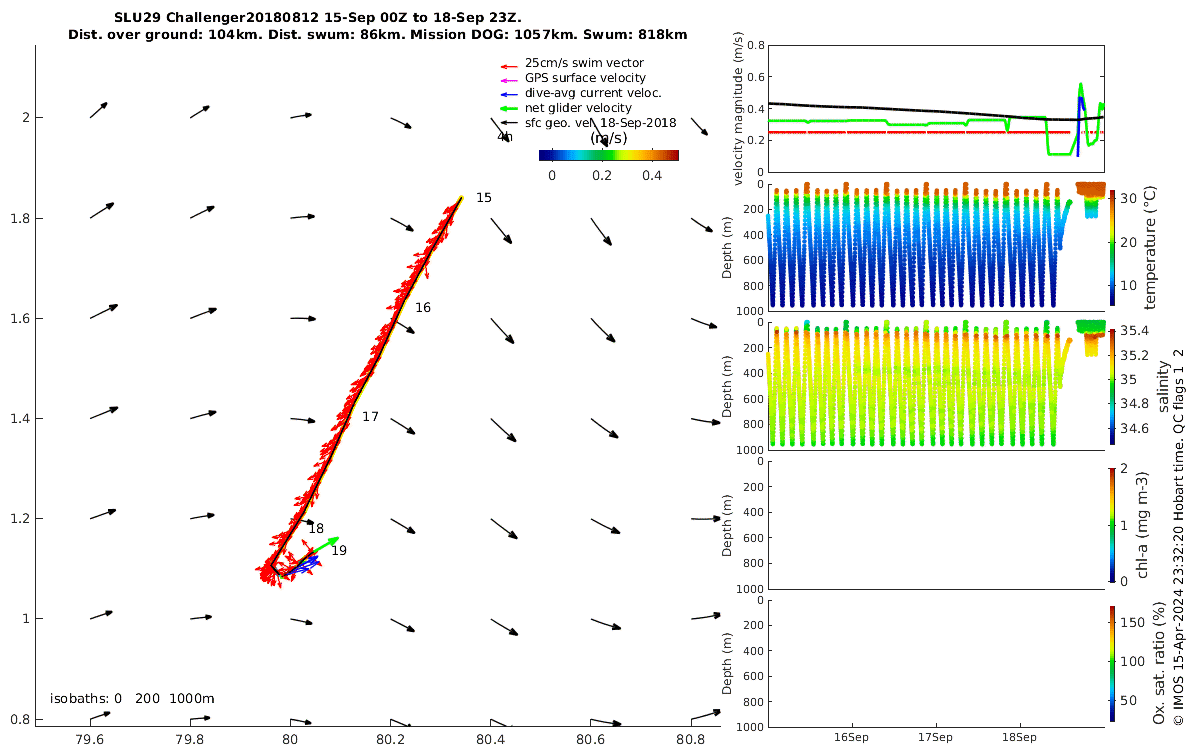Click the '150' oxygen colorbar tick
The width and height of the screenshot is (1200, 750).
point(1132,621)
